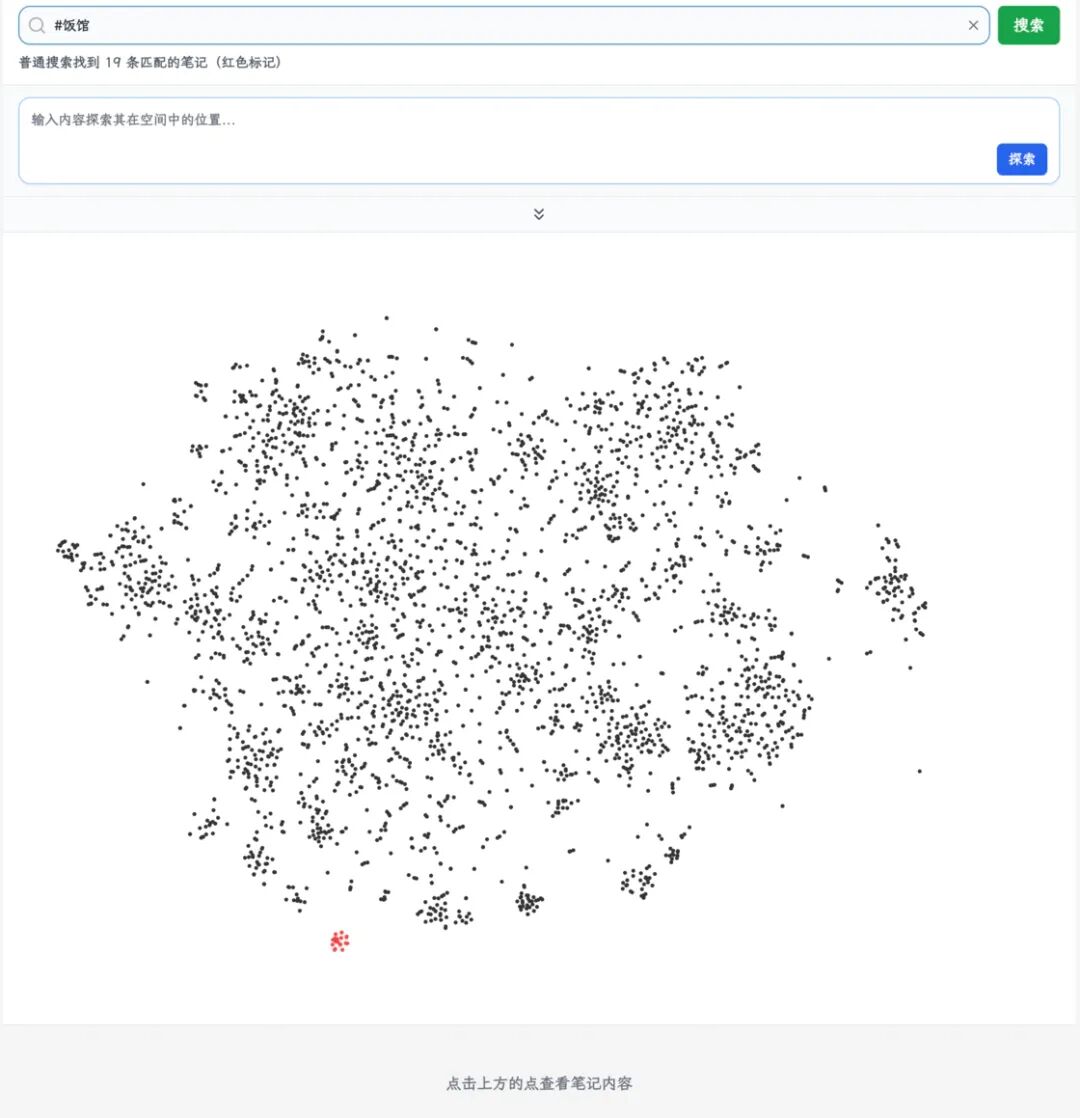The image size is (1080, 1118).
Task: Click the magnifier icon in search bar
Action: coord(37,25)
